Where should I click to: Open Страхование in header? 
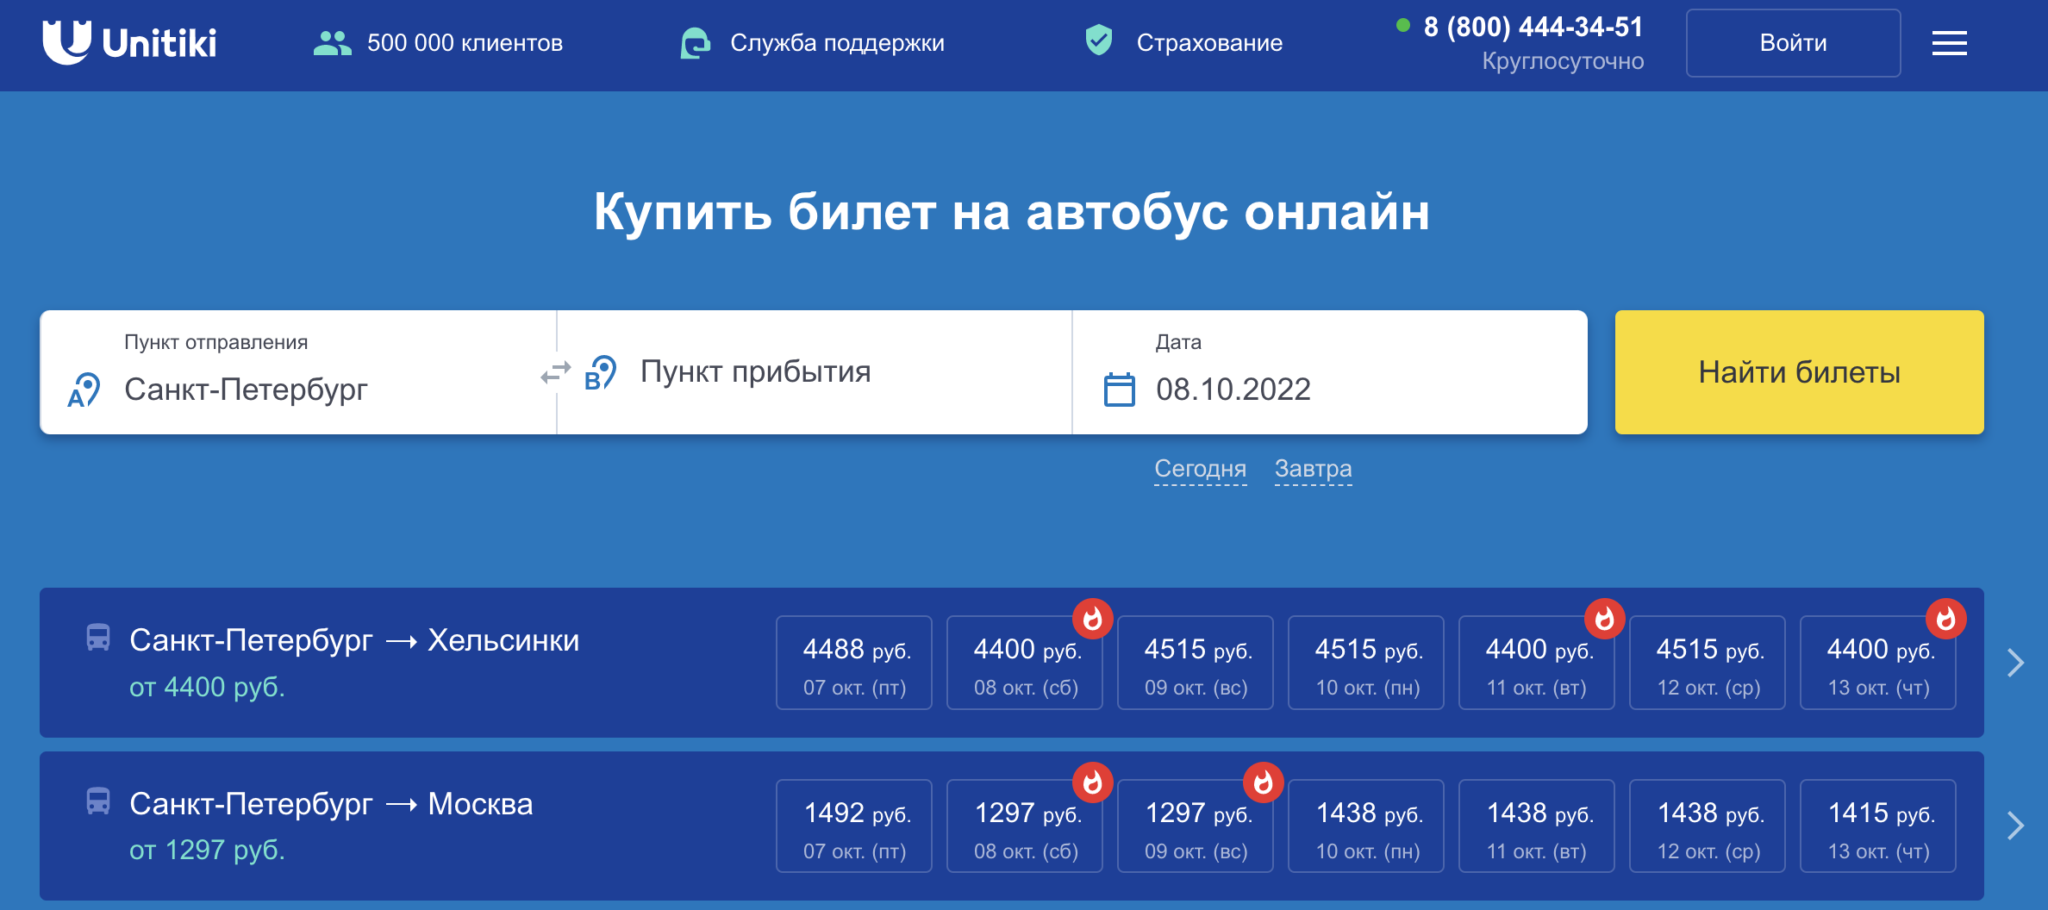coord(1208,43)
